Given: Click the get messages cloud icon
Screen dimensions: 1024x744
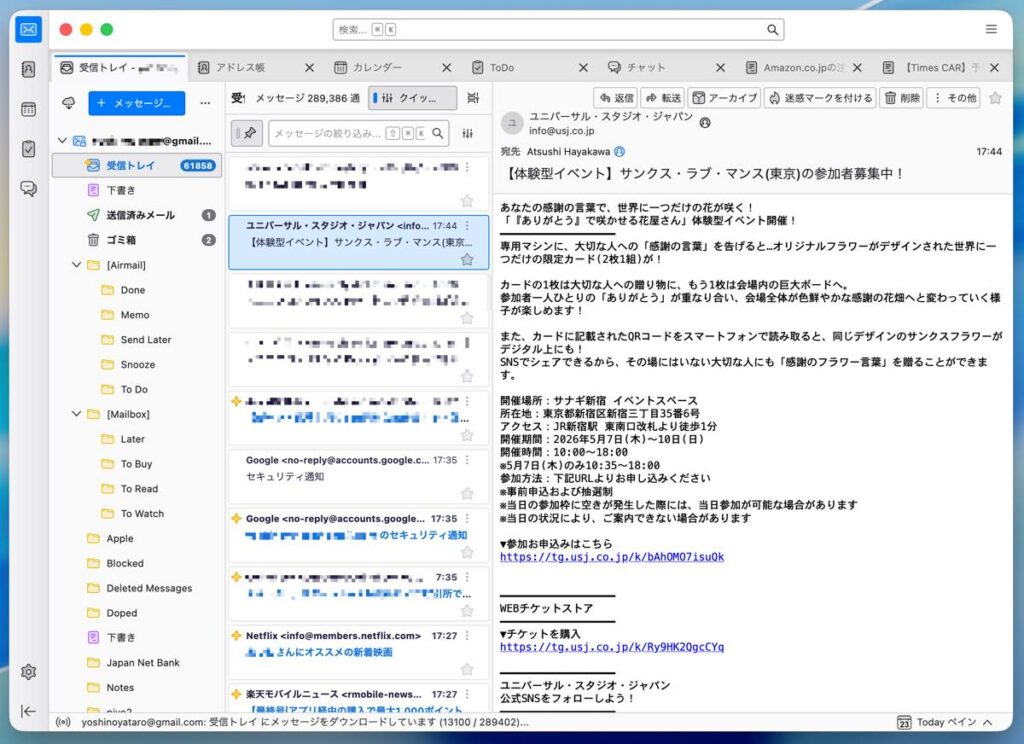Looking at the screenshot, I should click(x=69, y=103).
